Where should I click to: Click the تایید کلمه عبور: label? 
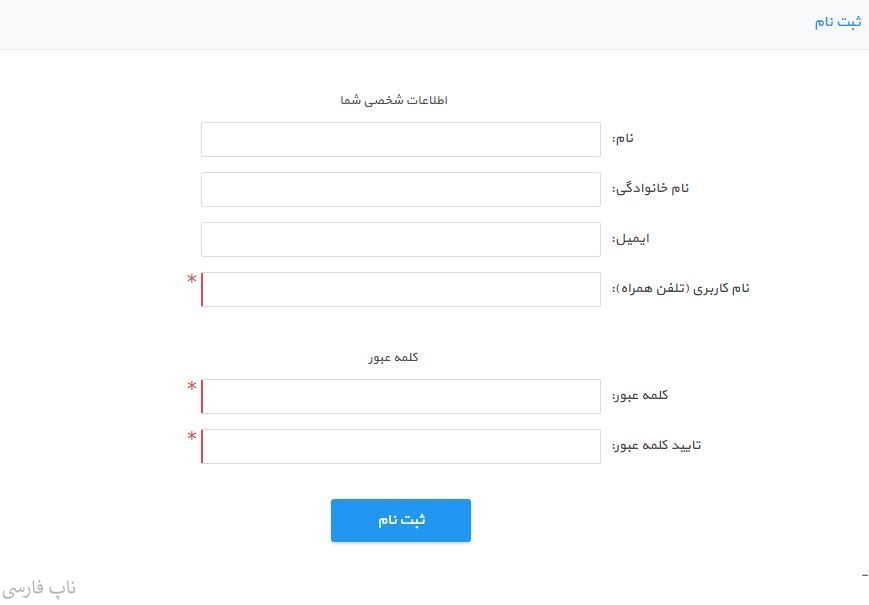click(656, 446)
